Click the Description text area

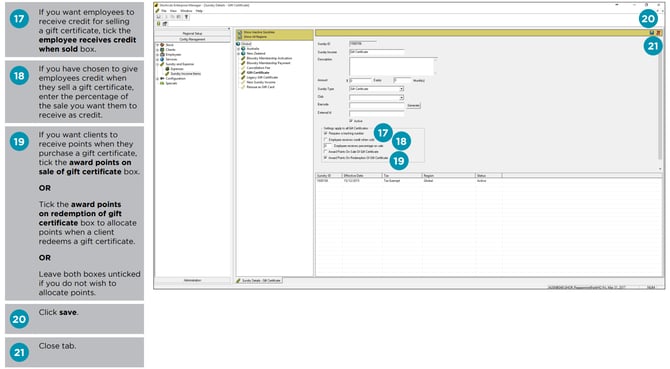click(391, 66)
